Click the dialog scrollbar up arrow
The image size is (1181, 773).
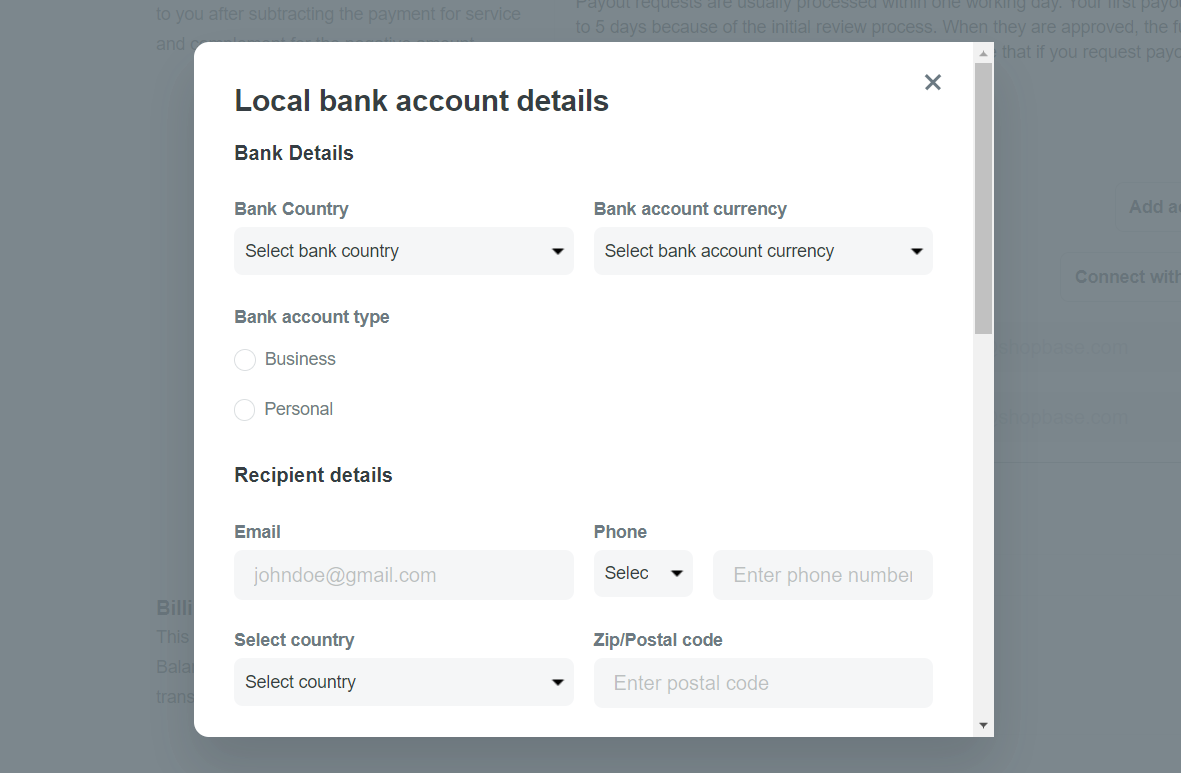(983, 53)
